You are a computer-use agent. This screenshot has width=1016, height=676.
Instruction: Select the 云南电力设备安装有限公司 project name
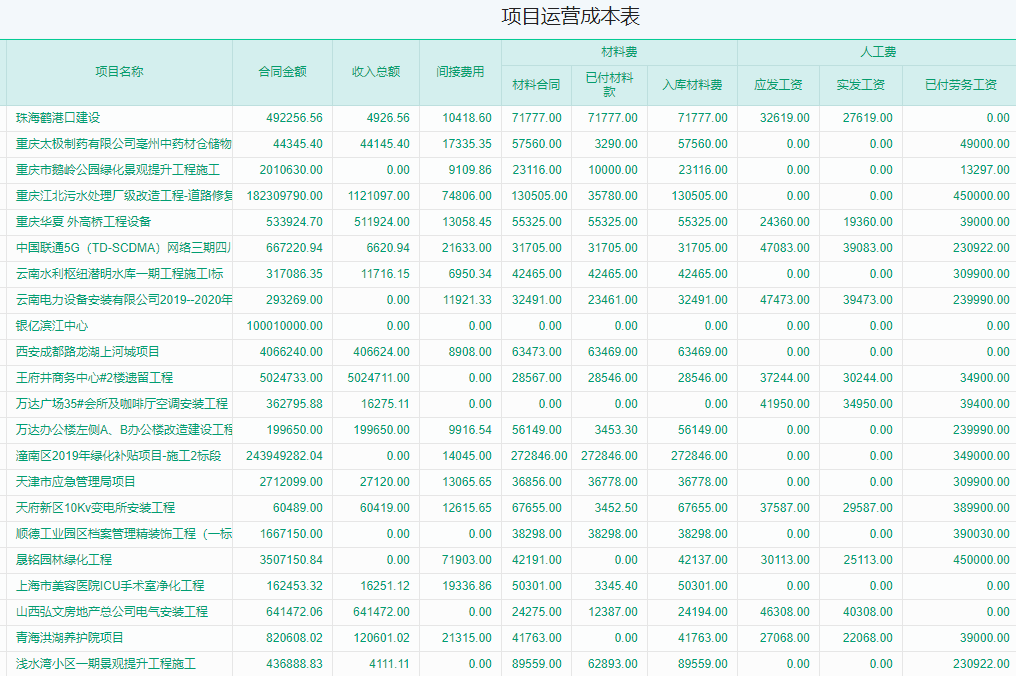(123, 299)
